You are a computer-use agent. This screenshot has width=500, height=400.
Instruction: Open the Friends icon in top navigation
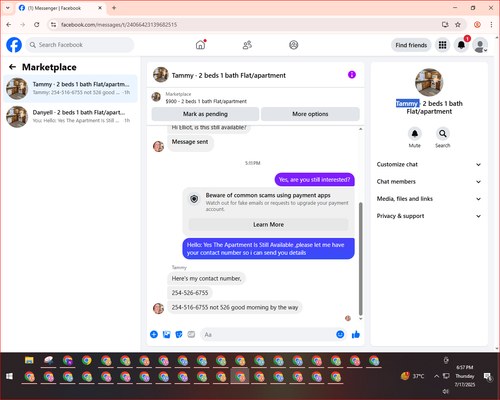click(x=247, y=45)
